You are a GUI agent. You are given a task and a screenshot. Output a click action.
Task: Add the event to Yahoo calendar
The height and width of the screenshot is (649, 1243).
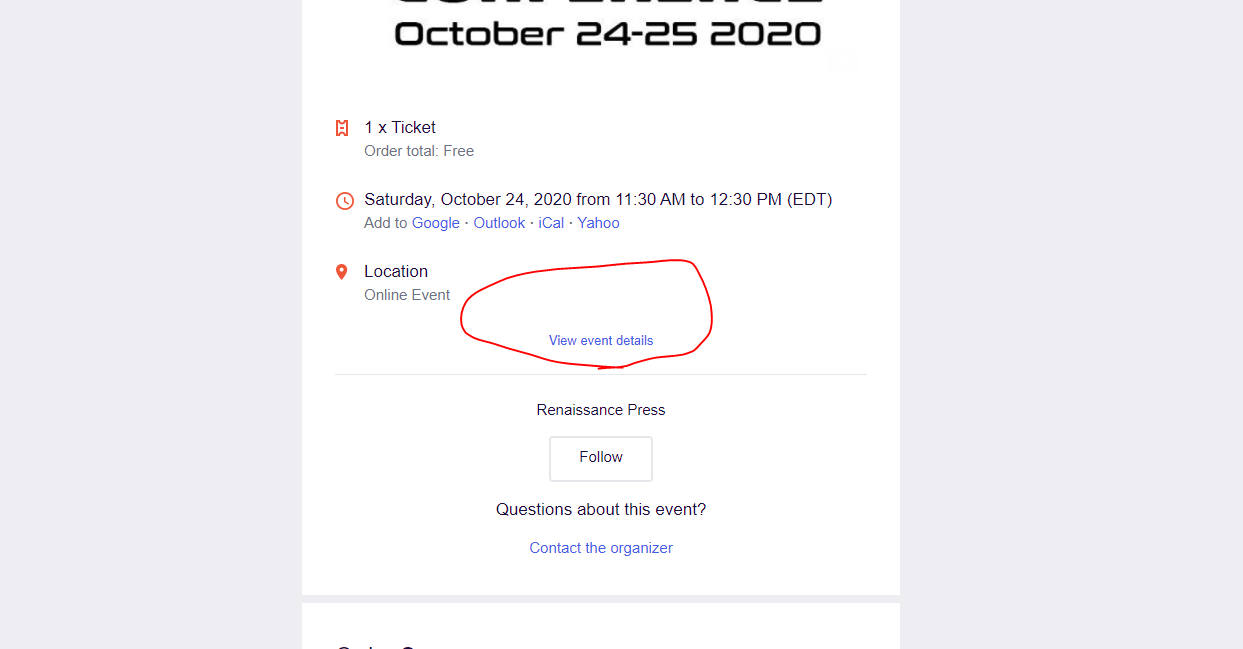(598, 222)
